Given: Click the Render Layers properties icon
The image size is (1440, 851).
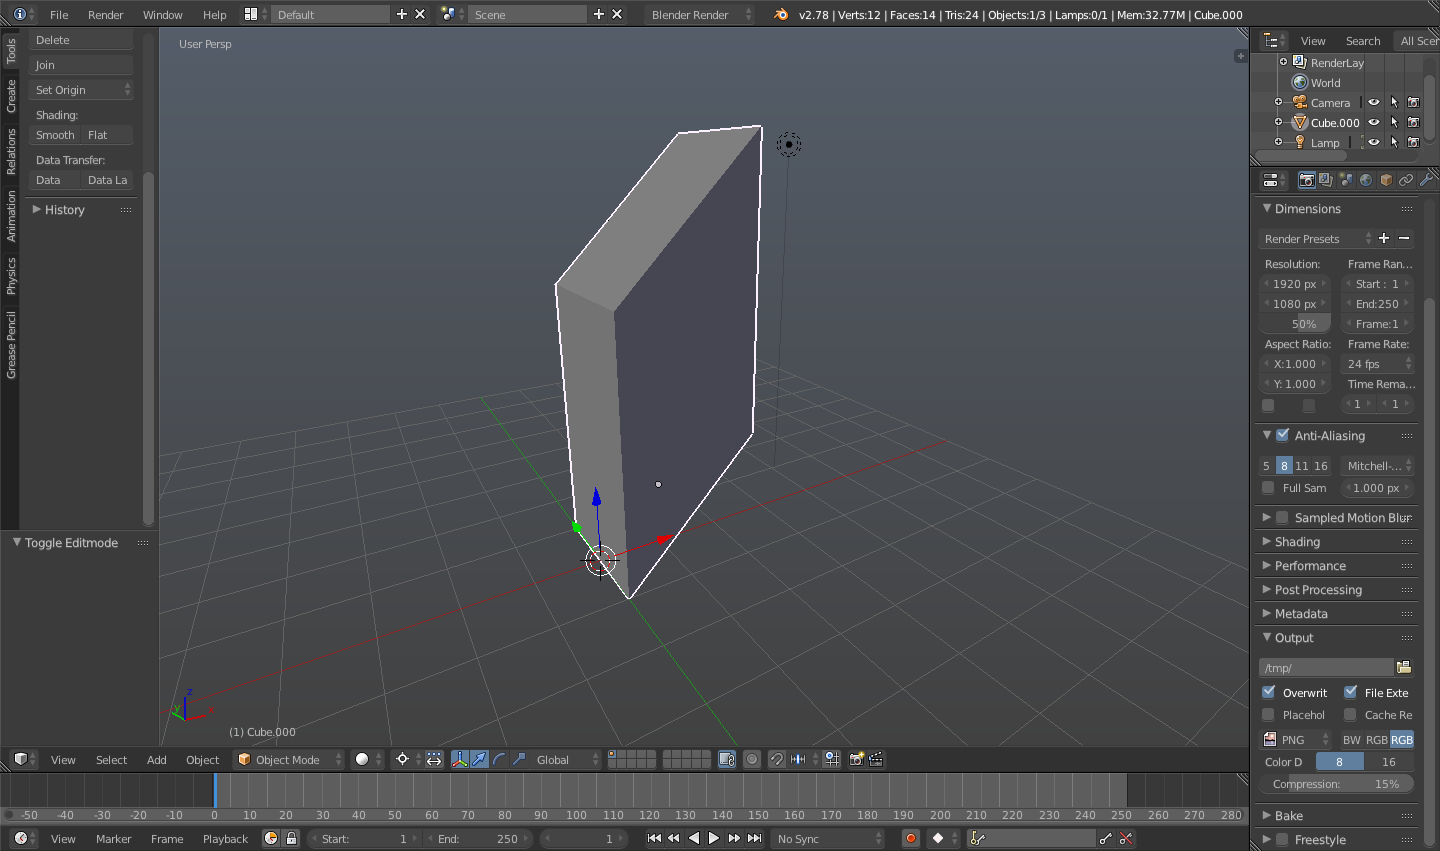Looking at the screenshot, I should pyautogui.click(x=1326, y=180).
